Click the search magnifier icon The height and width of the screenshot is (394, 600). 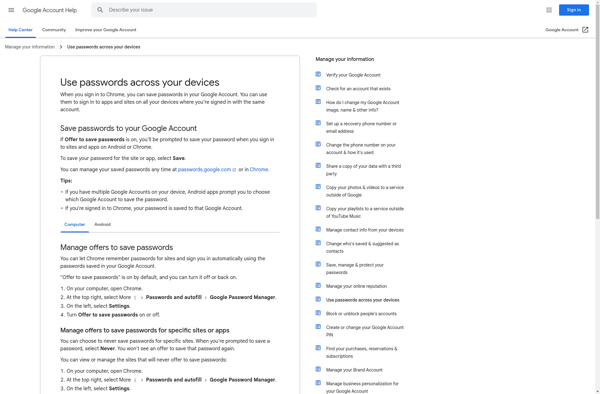[x=100, y=10]
